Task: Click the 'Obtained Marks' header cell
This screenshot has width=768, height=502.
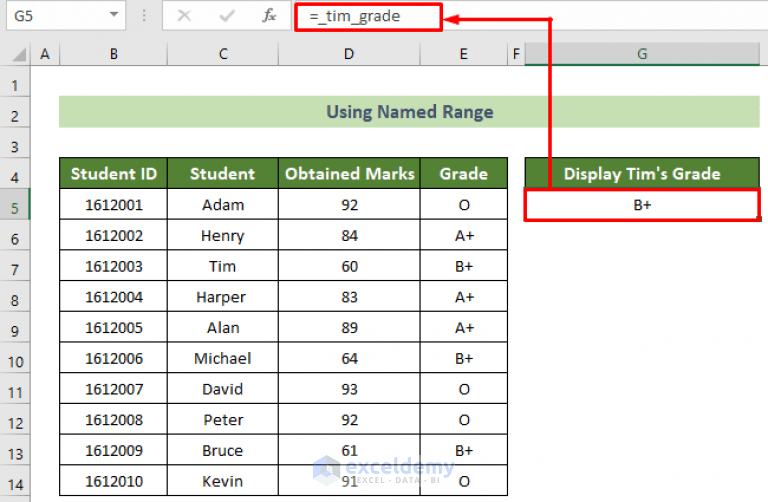Action: [x=349, y=173]
